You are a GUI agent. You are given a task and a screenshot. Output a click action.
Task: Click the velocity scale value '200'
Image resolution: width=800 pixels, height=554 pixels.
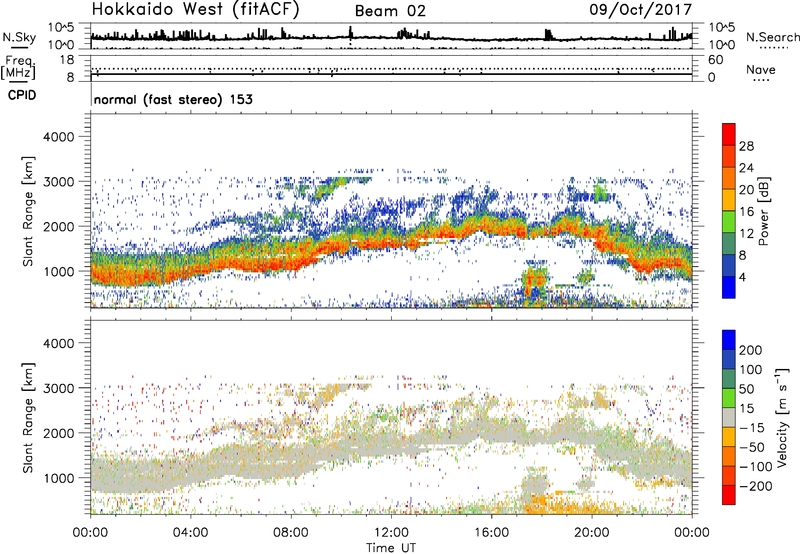pyautogui.click(x=751, y=350)
